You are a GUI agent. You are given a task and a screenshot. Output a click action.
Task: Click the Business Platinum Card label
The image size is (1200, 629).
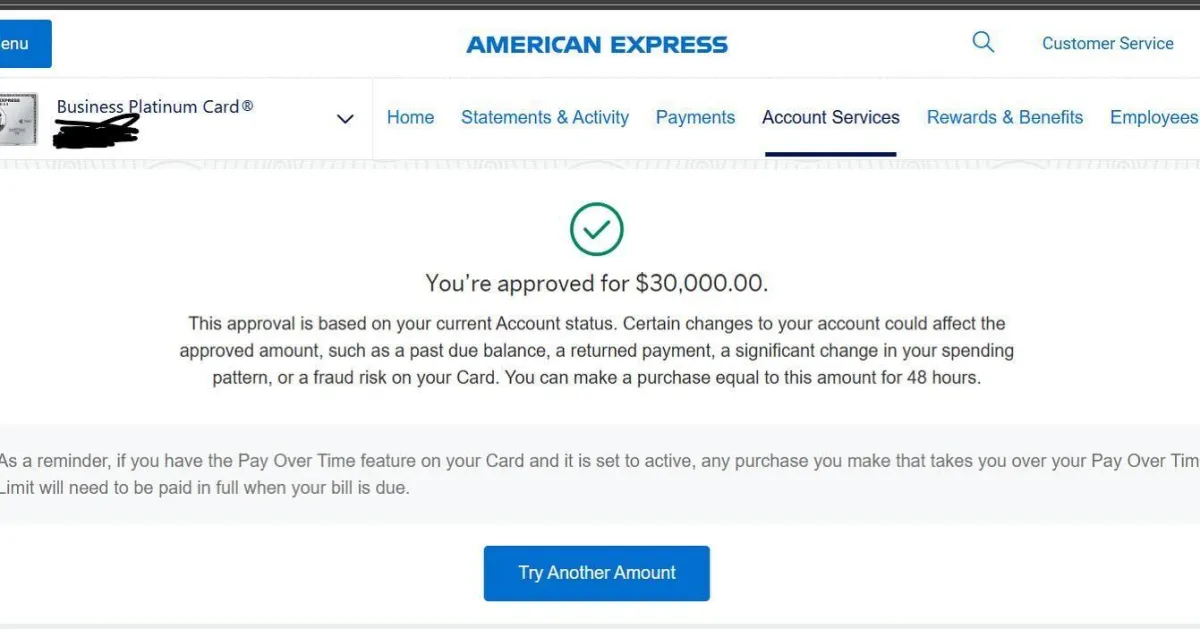pyautogui.click(x=155, y=106)
